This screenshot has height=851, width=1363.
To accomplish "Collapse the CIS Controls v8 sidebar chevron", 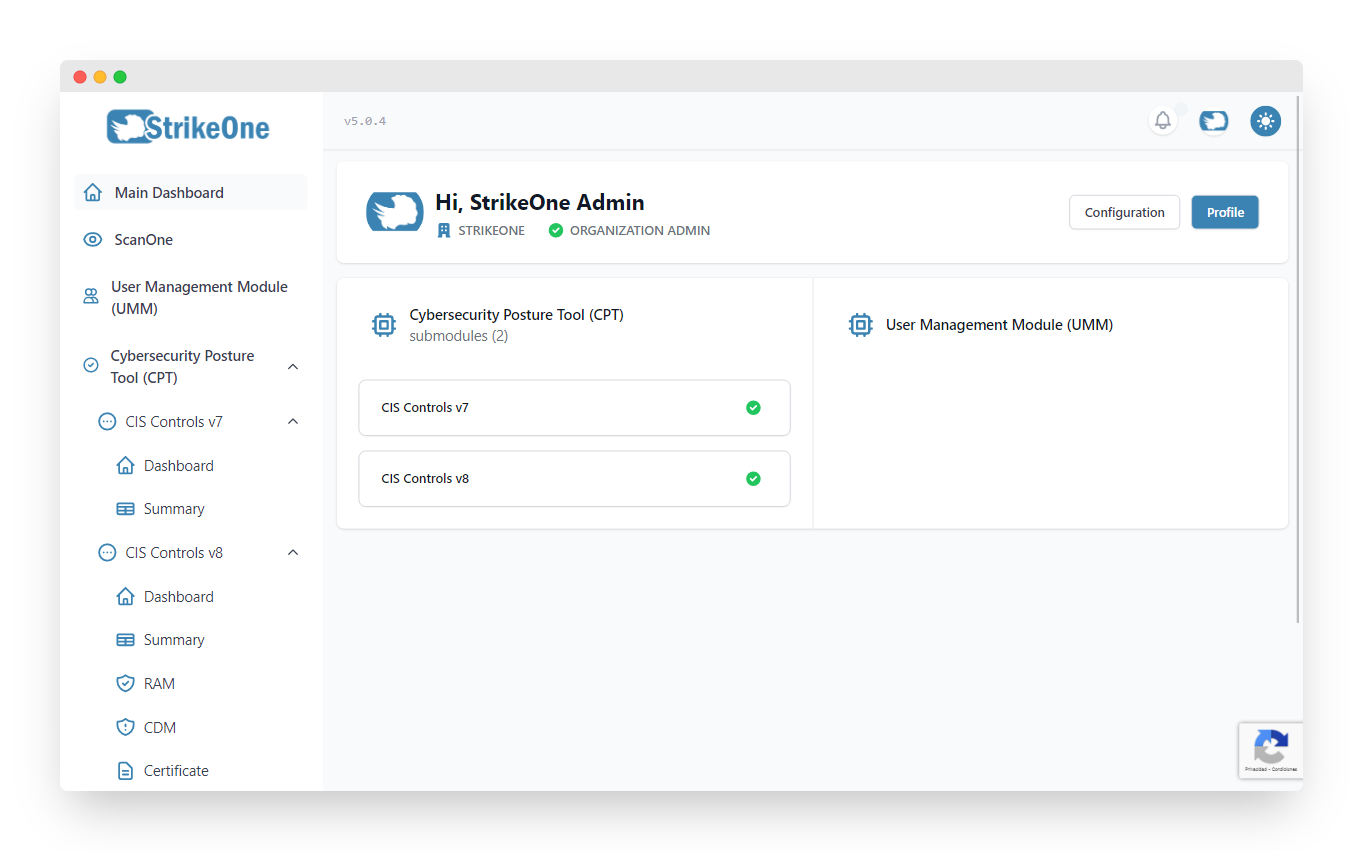I will click(293, 552).
